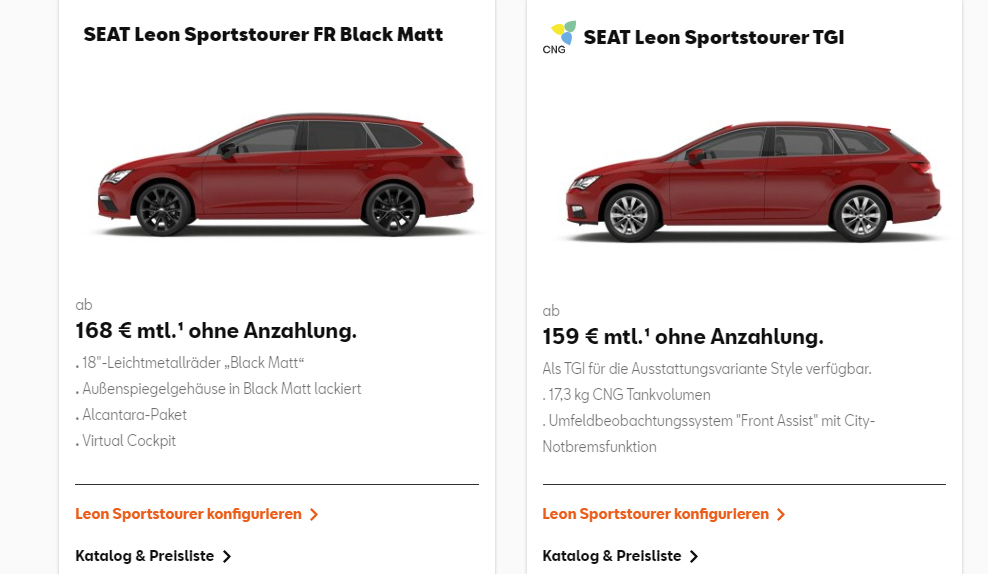Click the Virtual Cockpit feature line
Image resolution: width=988 pixels, height=574 pixels.
[129, 441]
